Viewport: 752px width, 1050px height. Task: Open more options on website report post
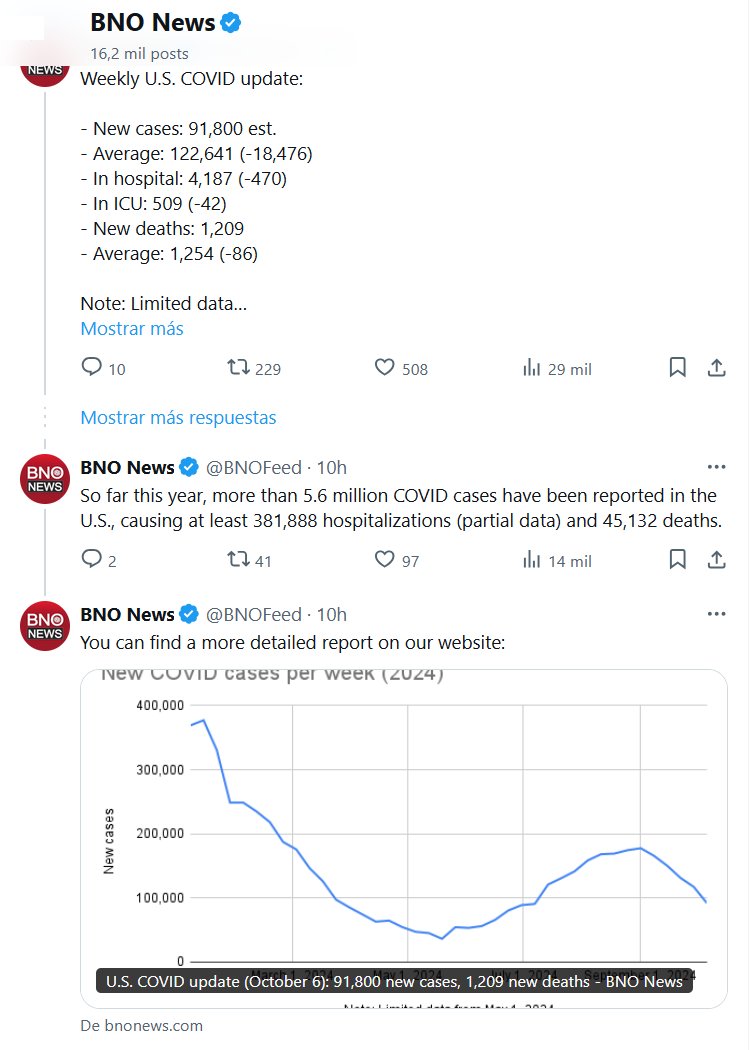pyautogui.click(x=716, y=614)
